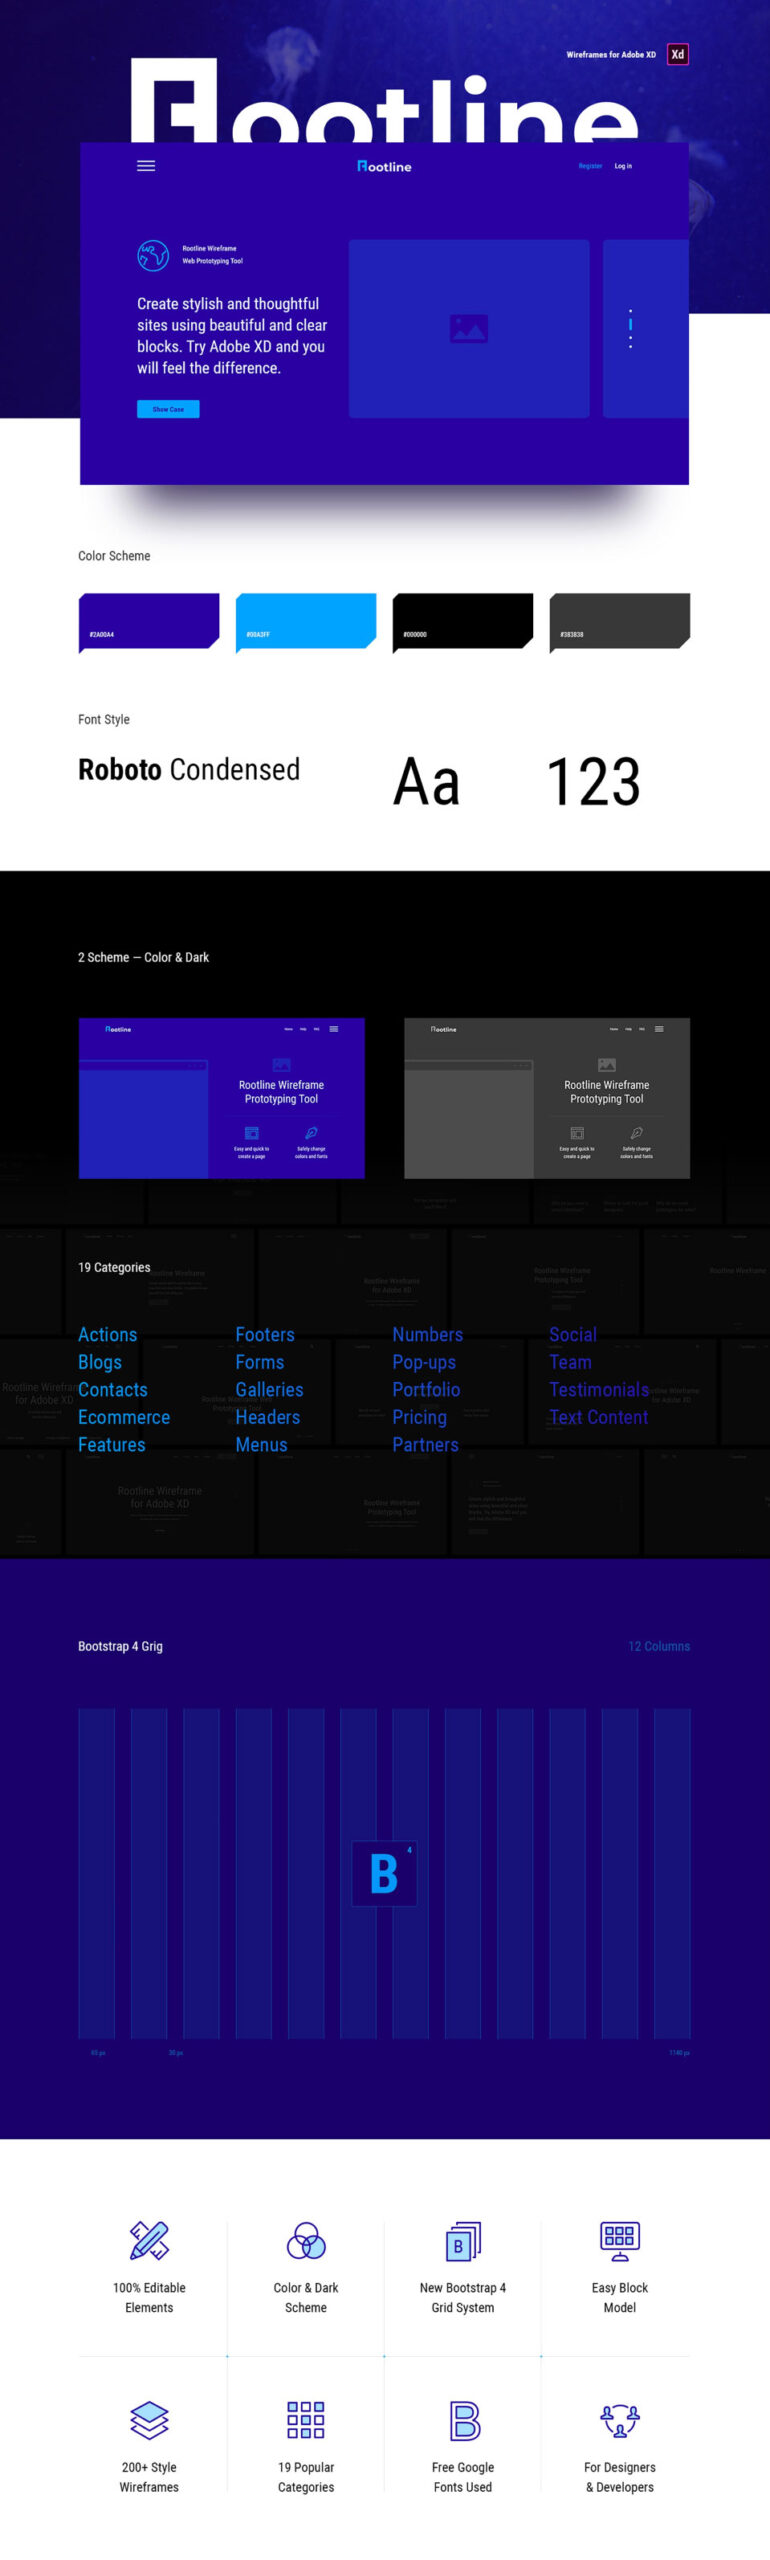Click the New Bootstrap 4 Grid icon
This screenshot has height=2560, width=770.
click(463, 2240)
